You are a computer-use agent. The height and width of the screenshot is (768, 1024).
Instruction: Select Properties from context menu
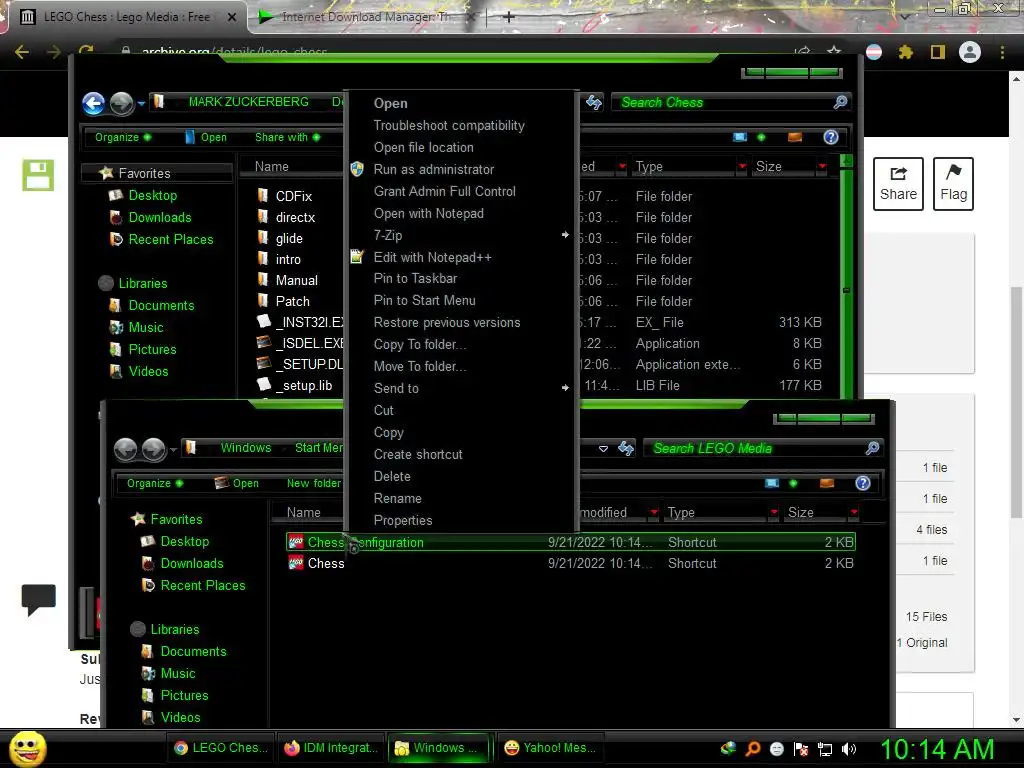(403, 520)
